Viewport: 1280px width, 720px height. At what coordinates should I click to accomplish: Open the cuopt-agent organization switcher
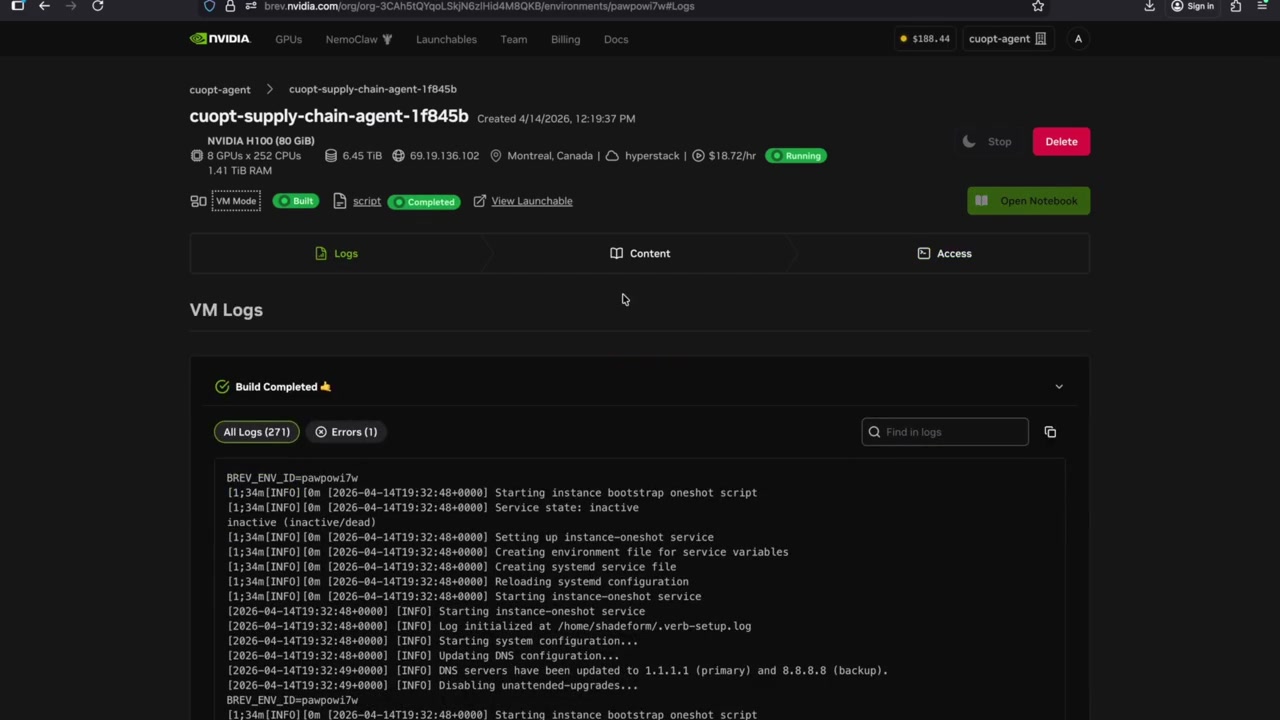click(x=1007, y=39)
